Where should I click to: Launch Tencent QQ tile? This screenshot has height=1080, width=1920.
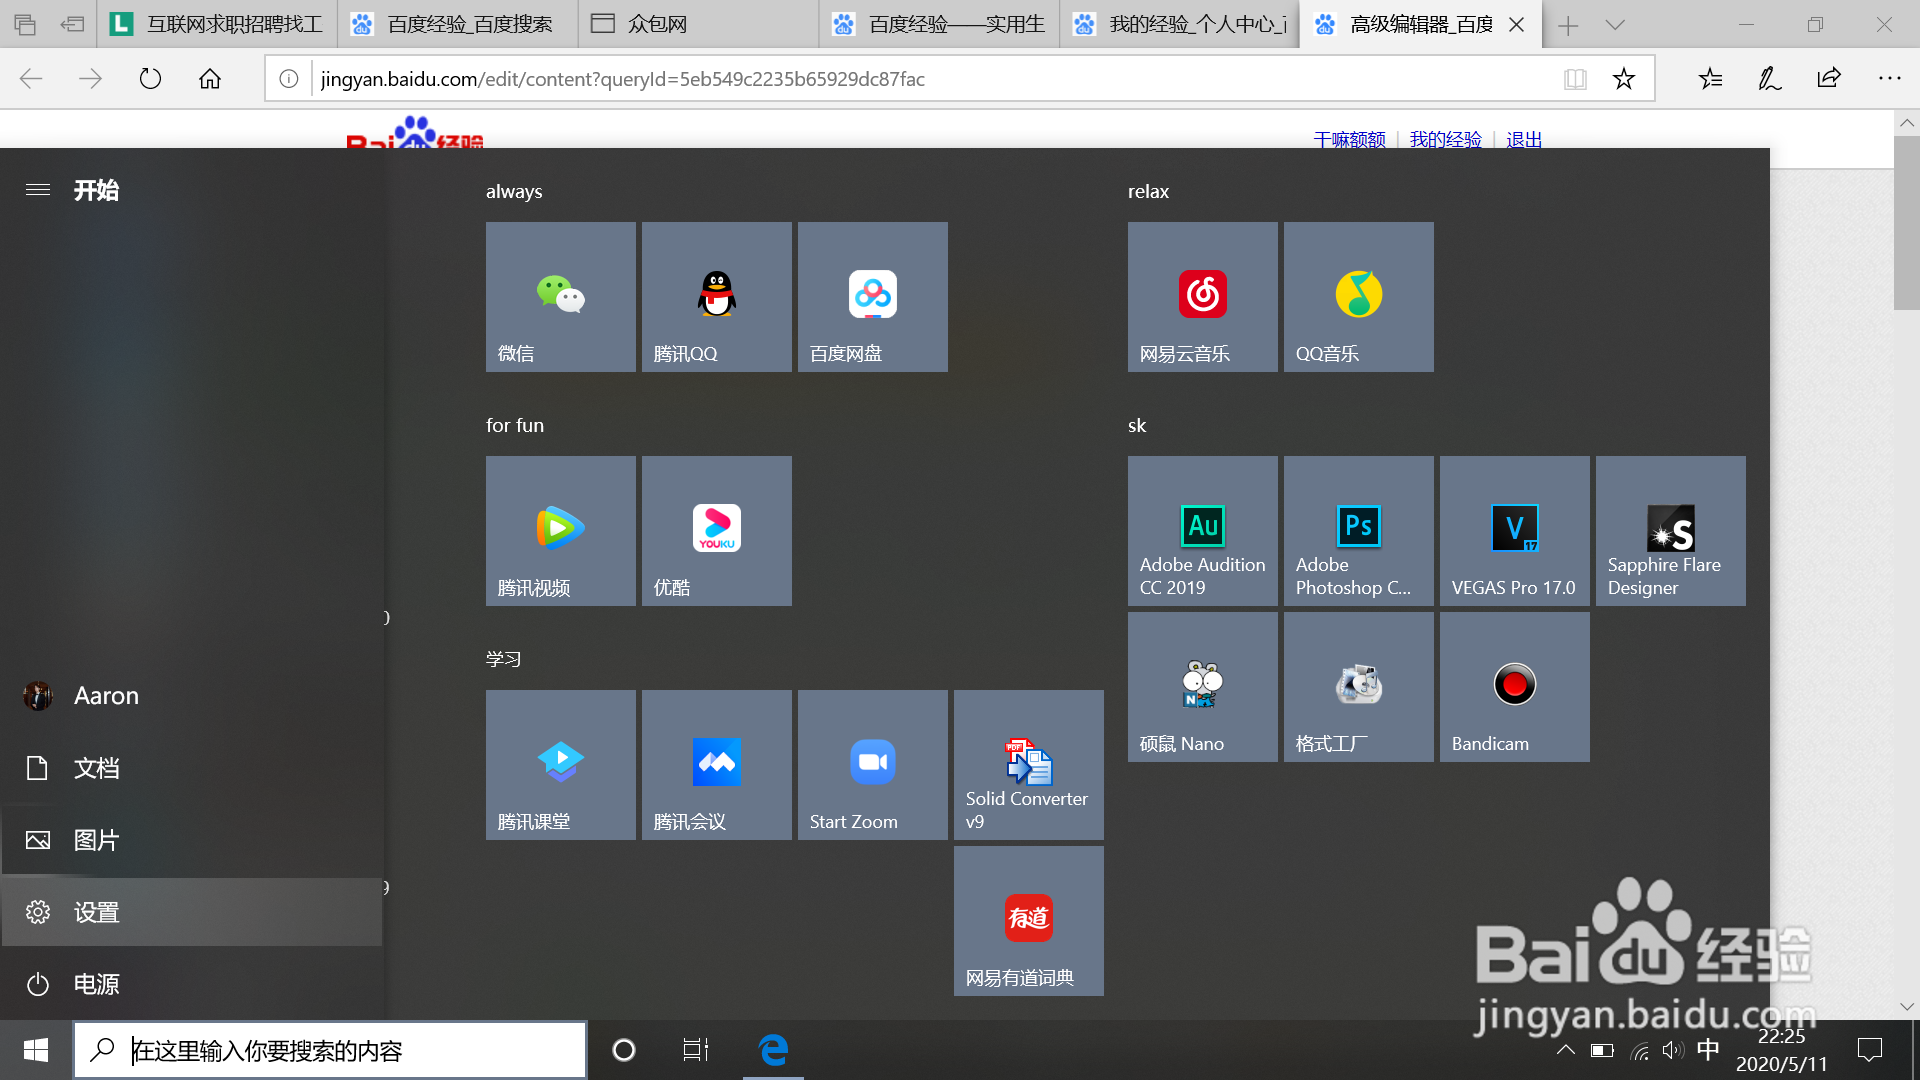(716, 297)
